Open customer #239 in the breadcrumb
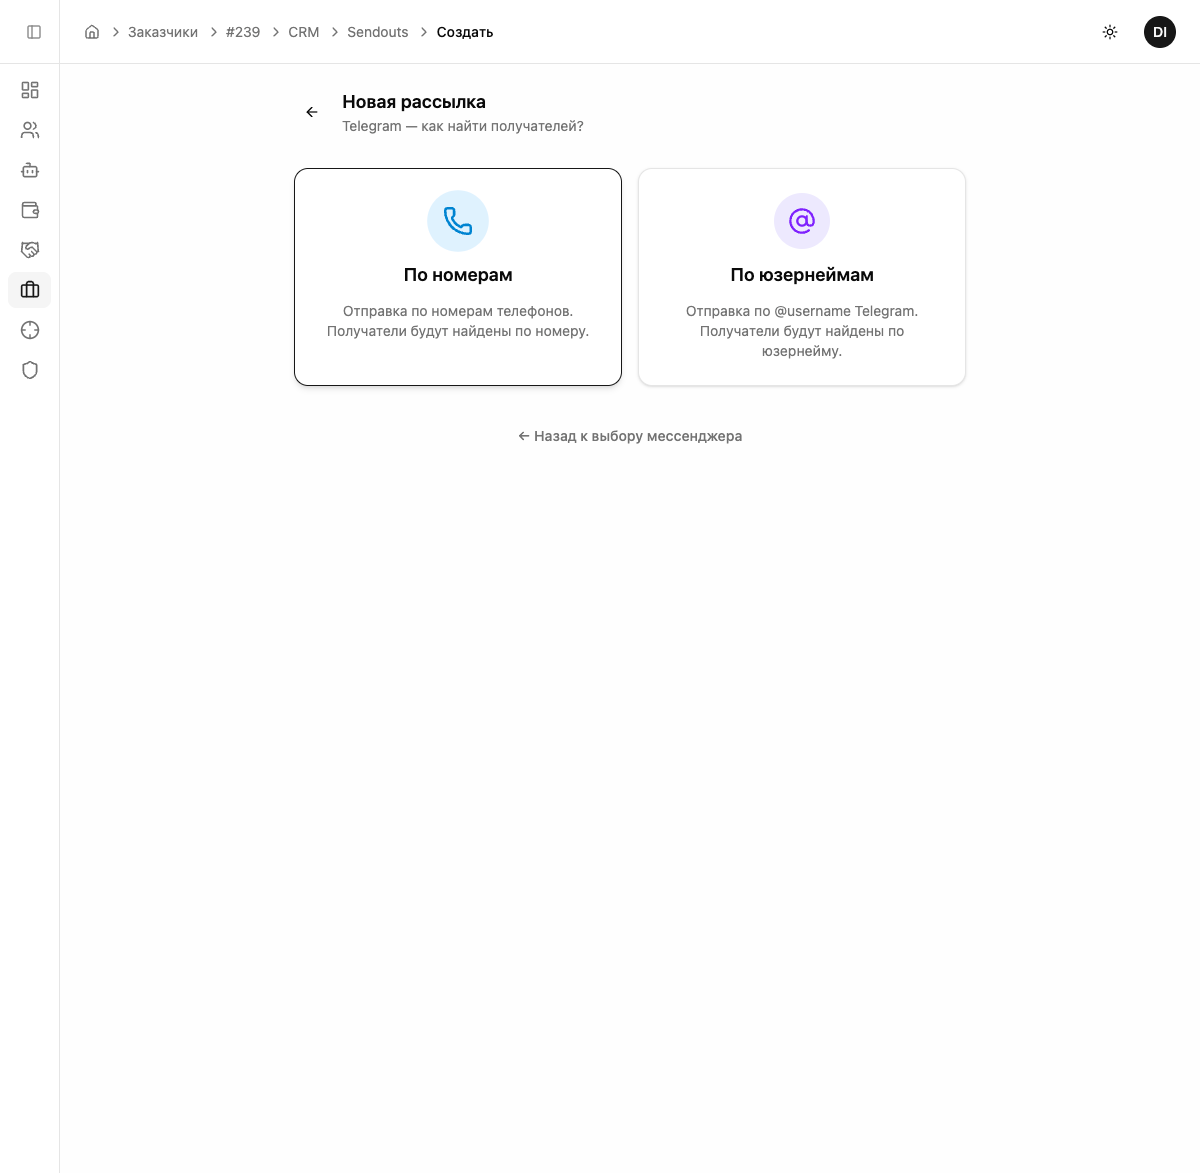 click(243, 32)
